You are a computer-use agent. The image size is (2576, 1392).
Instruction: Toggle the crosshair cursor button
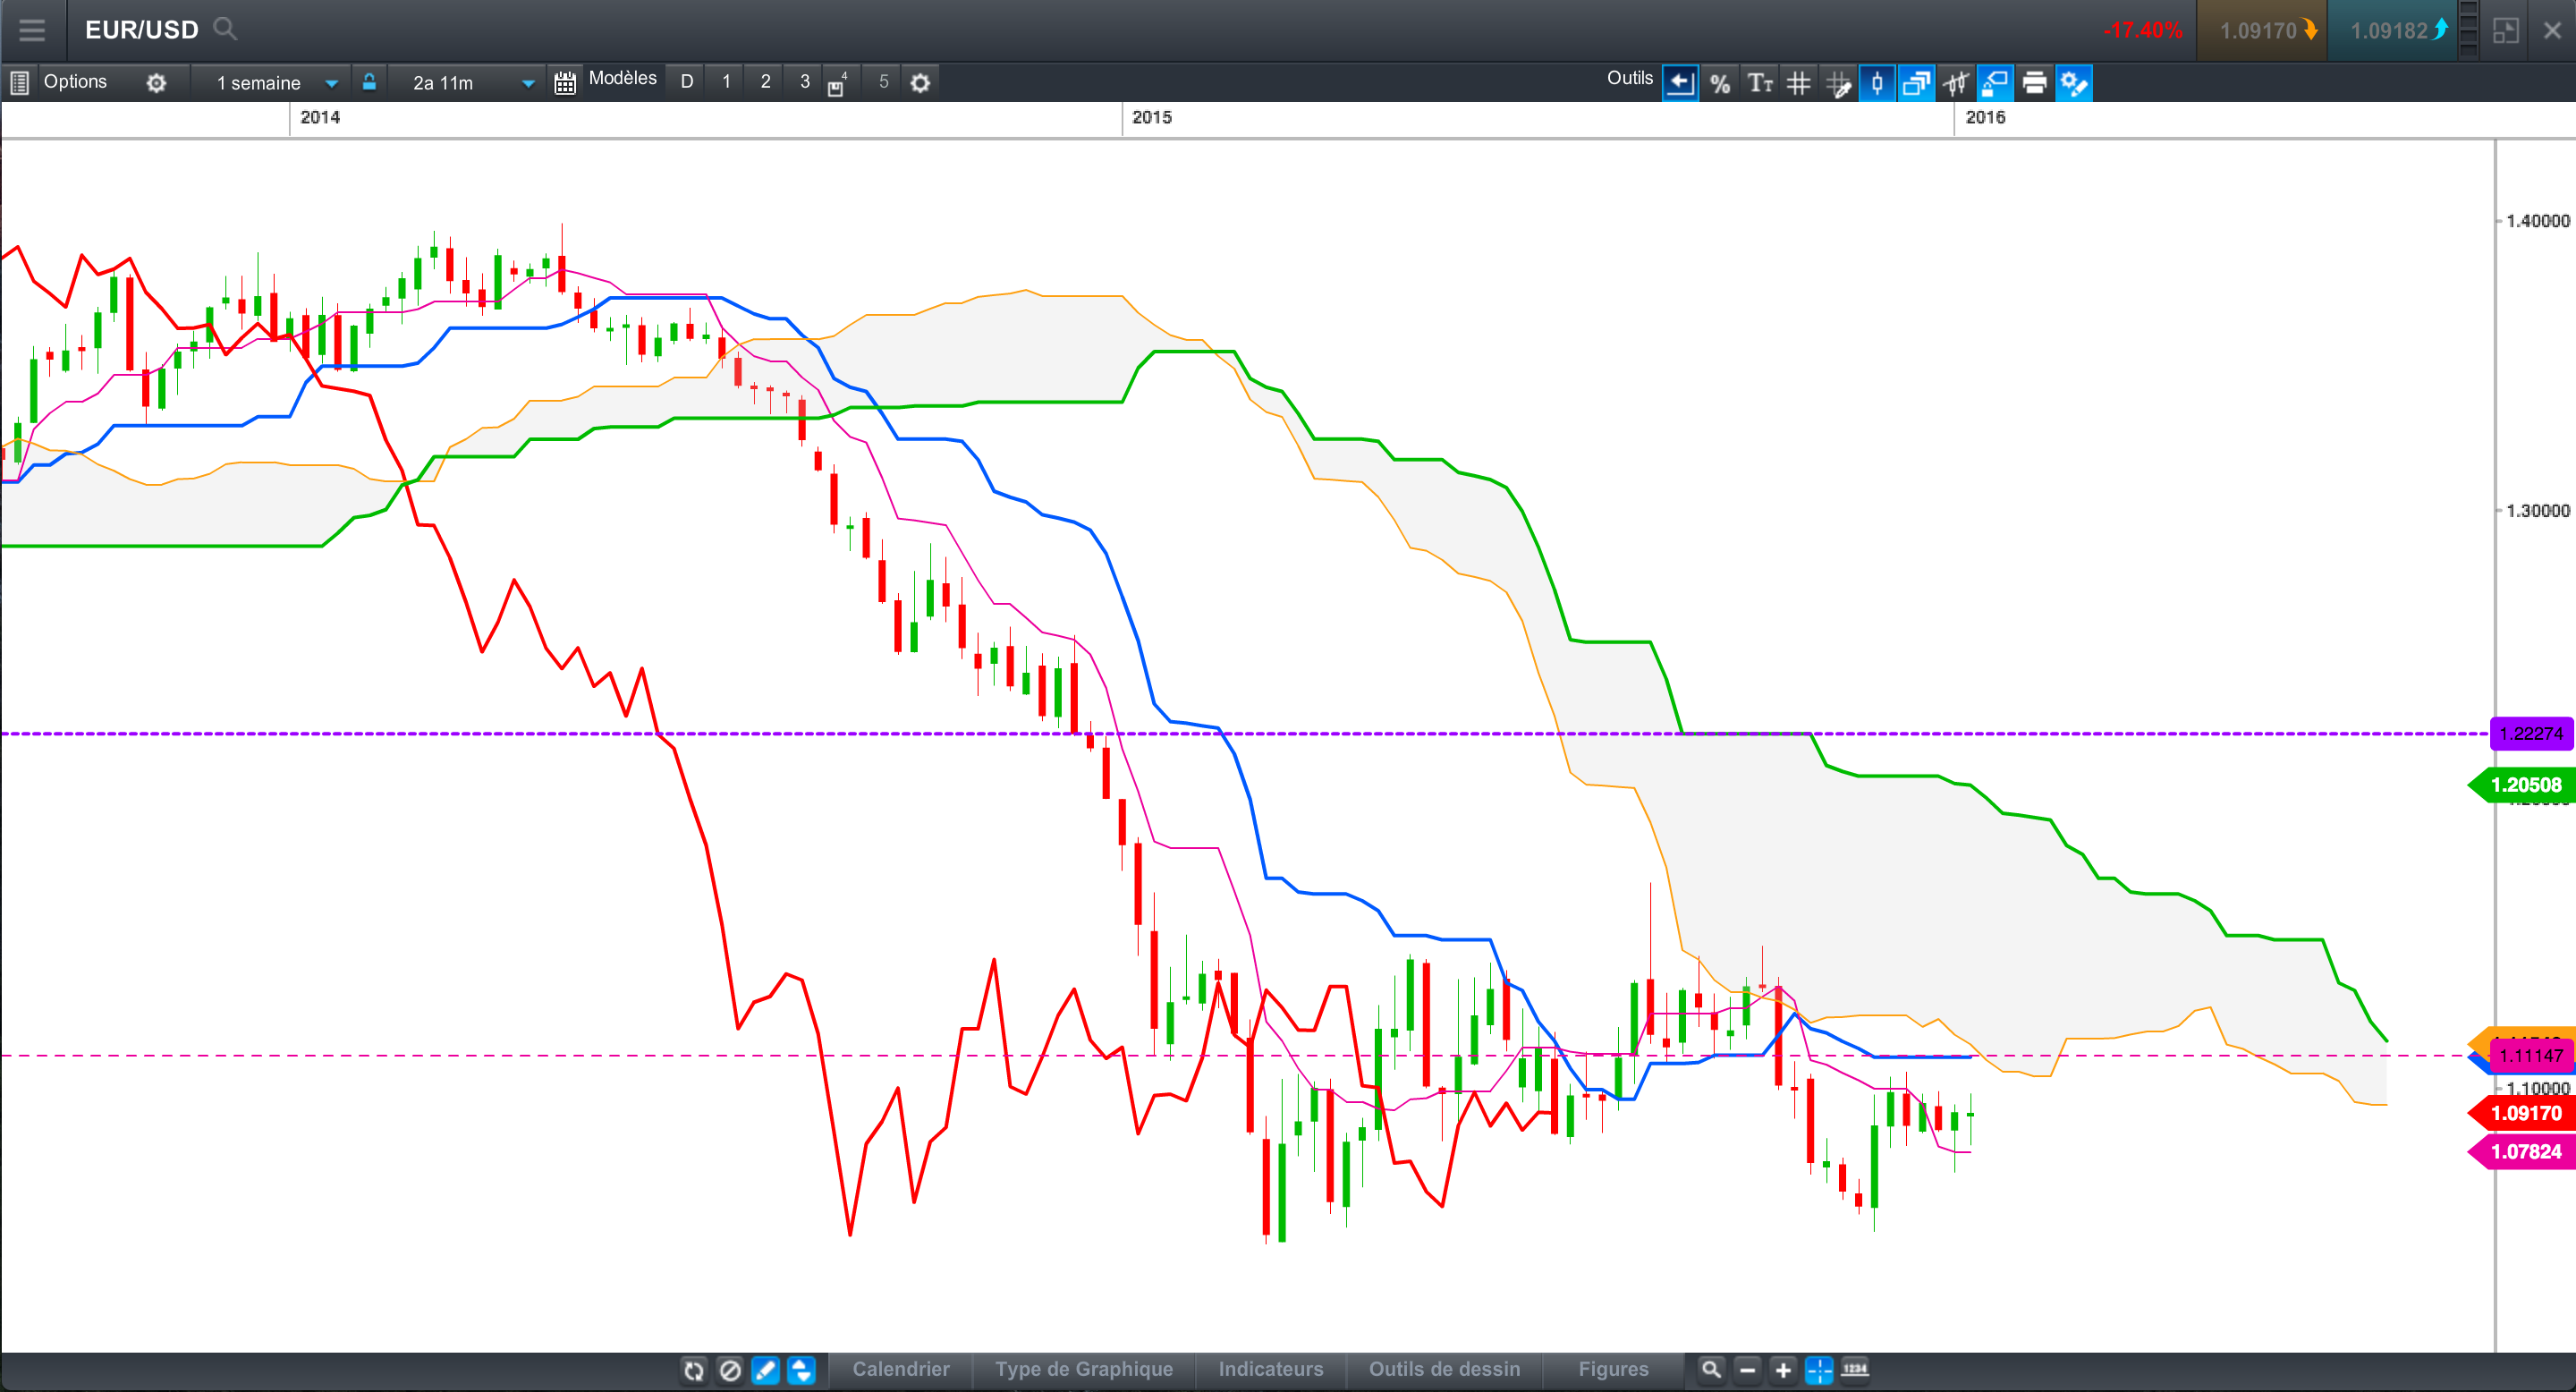coord(1819,1369)
